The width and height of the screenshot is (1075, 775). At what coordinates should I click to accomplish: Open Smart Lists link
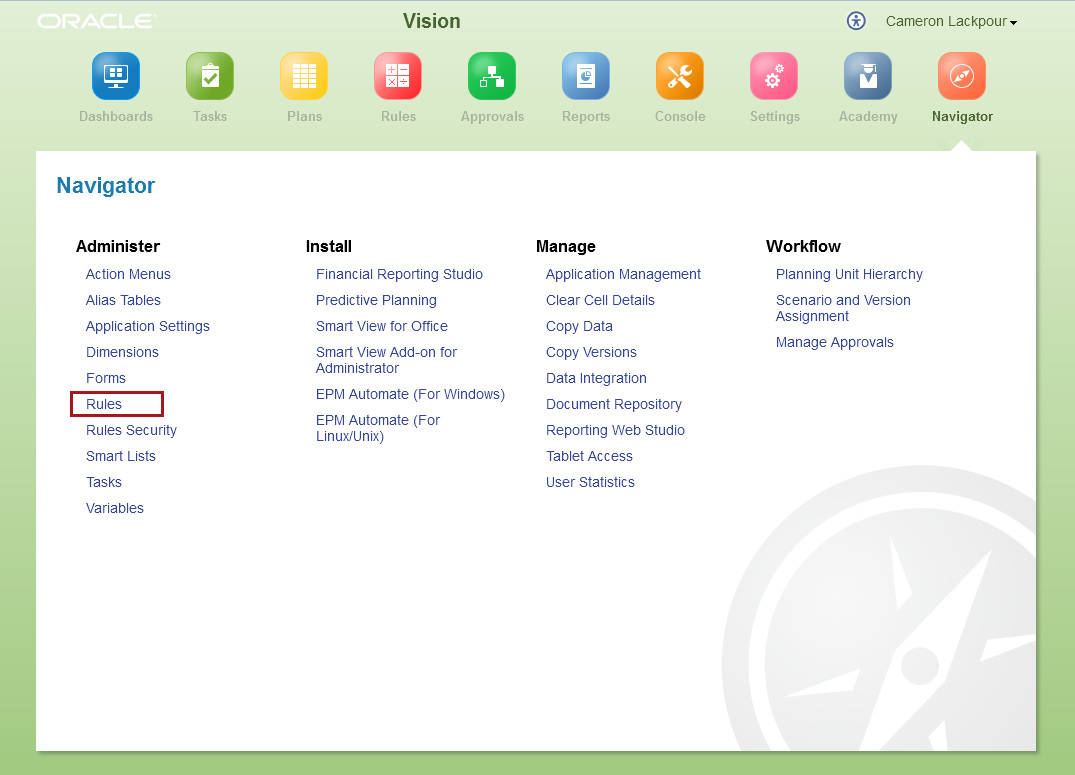tap(121, 456)
